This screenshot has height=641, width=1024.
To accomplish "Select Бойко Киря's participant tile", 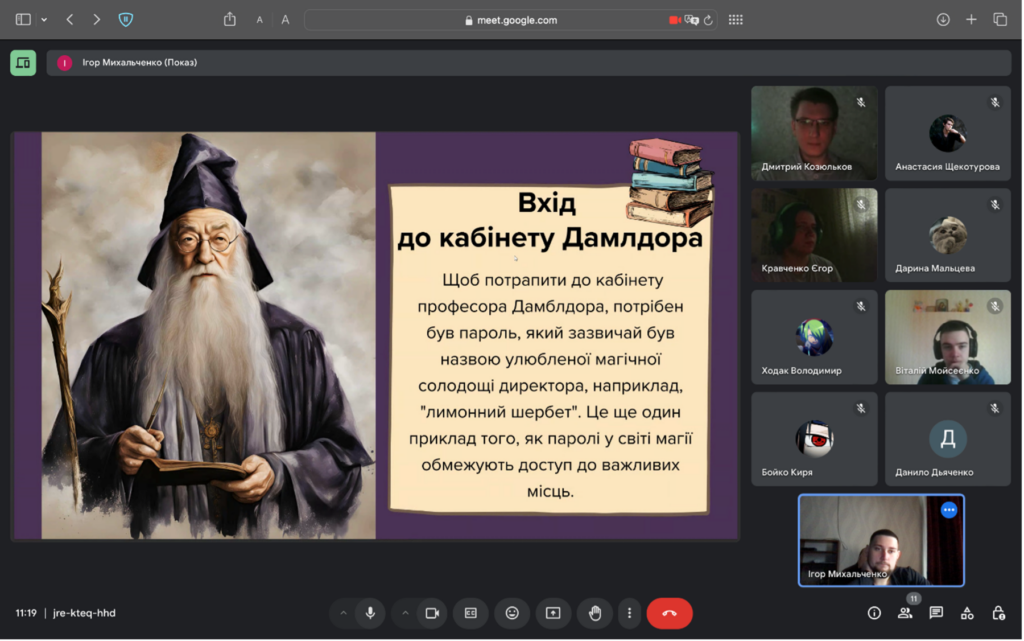I will coord(814,439).
